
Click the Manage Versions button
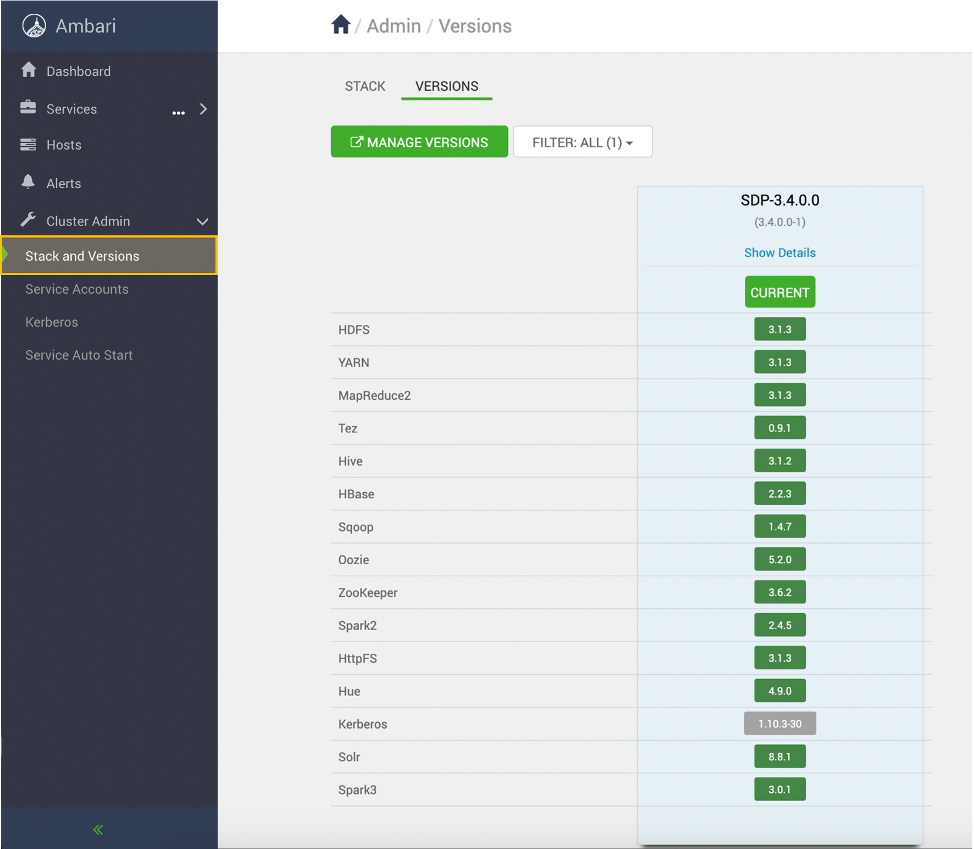pos(419,142)
